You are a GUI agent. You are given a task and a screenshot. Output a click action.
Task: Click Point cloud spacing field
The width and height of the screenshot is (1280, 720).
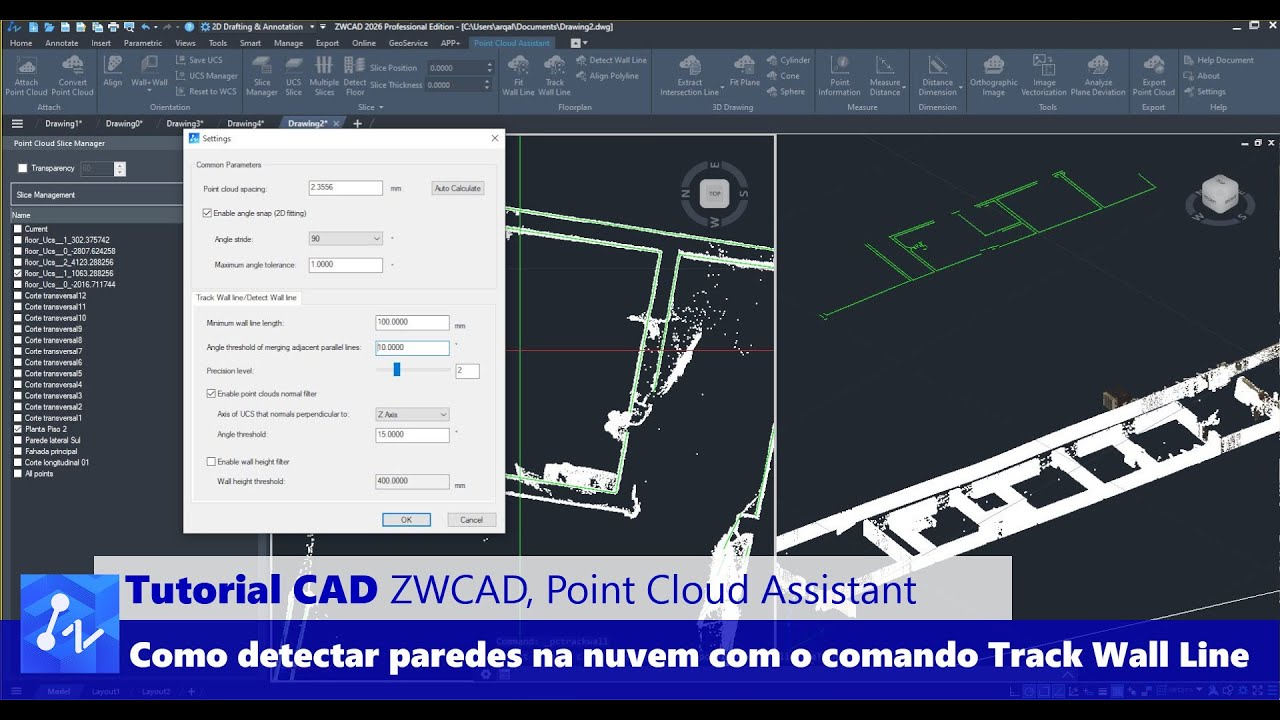[345, 188]
